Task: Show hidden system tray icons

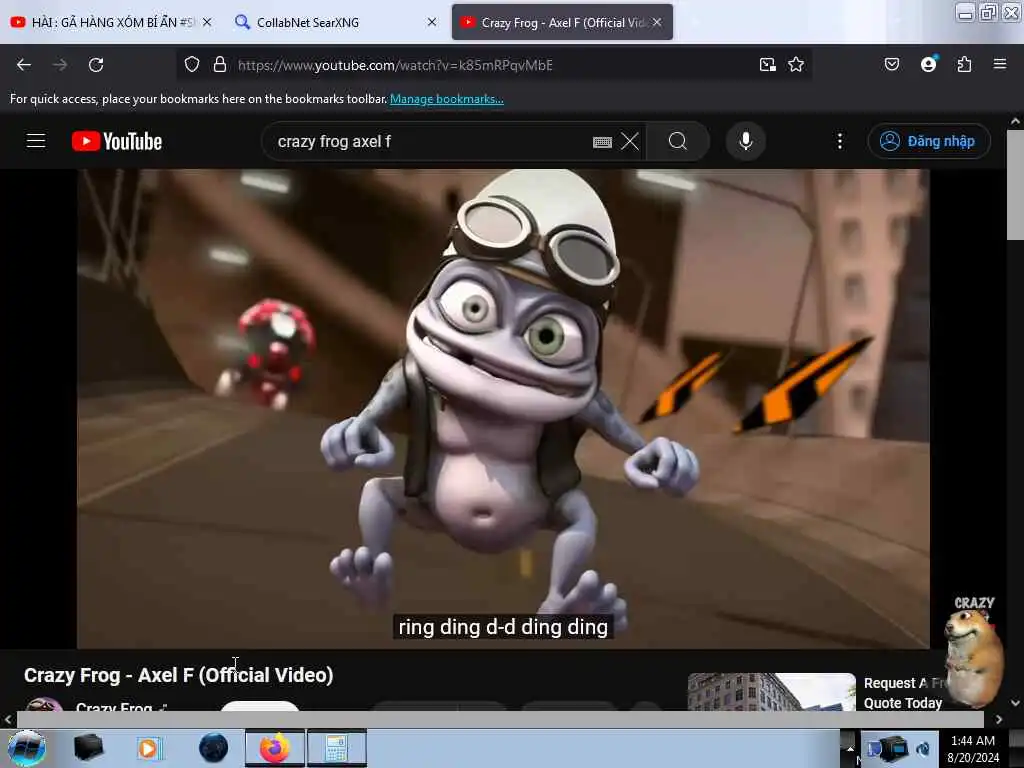Action: 850,748
